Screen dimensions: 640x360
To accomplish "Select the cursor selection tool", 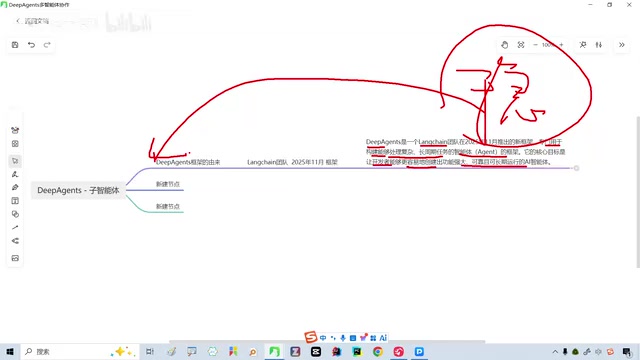I will pyautogui.click(x=15, y=161).
